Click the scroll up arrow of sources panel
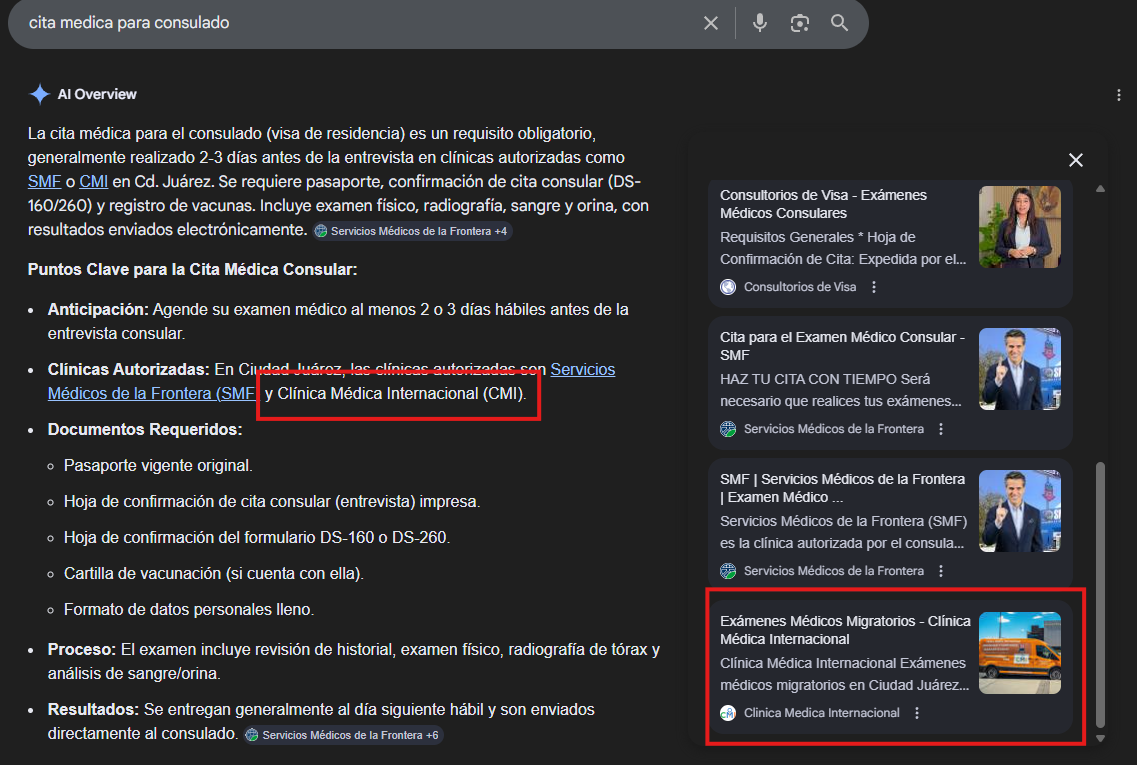The image size is (1137, 765). click(x=1100, y=189)
